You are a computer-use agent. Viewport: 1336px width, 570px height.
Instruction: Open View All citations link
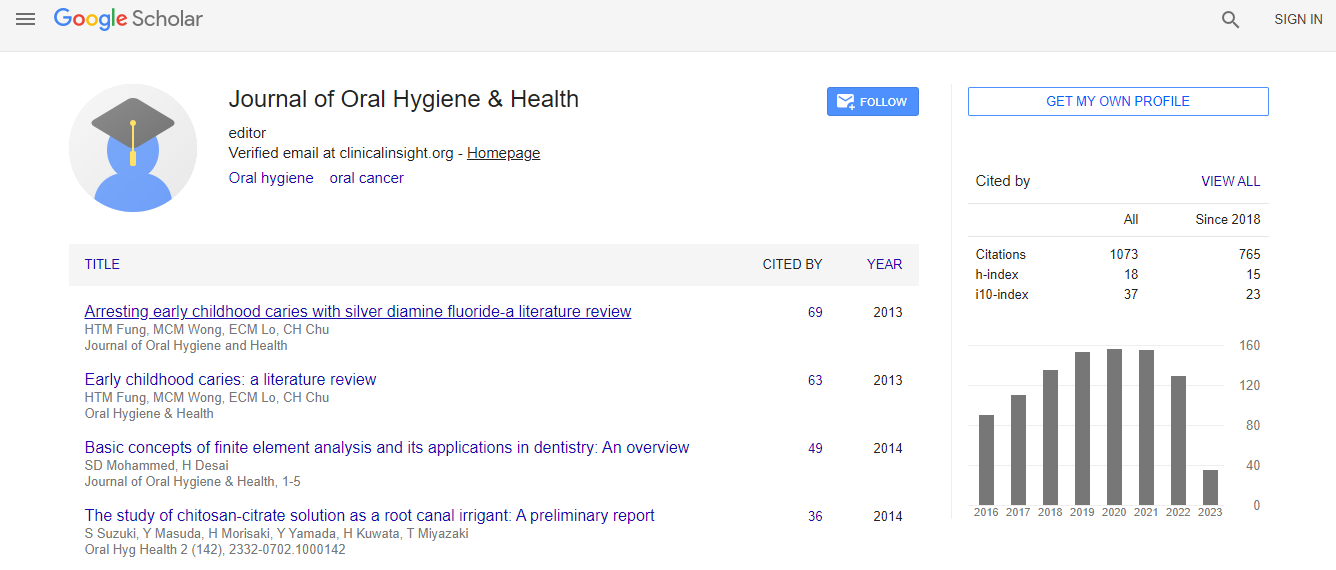click(x=1230, y=181)
